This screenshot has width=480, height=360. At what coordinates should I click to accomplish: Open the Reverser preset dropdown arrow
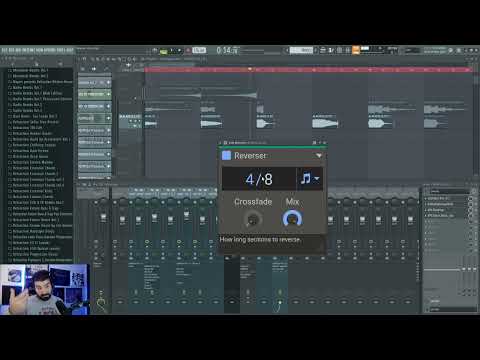[319, 156]
